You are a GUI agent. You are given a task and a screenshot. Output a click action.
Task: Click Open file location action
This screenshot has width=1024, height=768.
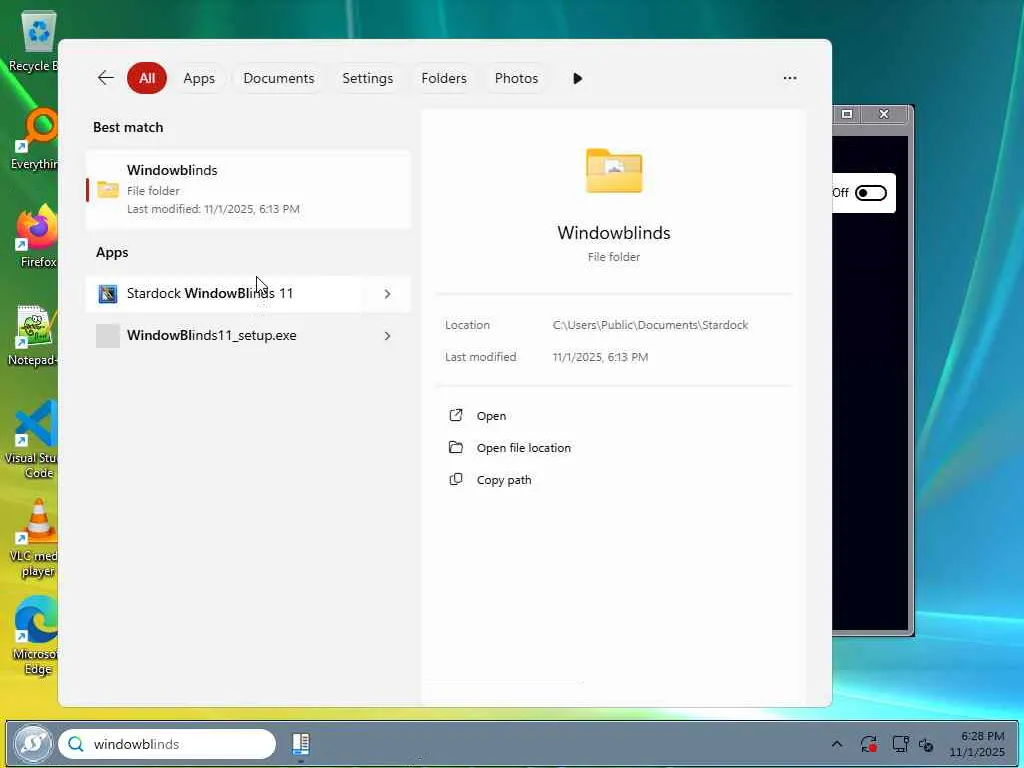tap(523, 448)
